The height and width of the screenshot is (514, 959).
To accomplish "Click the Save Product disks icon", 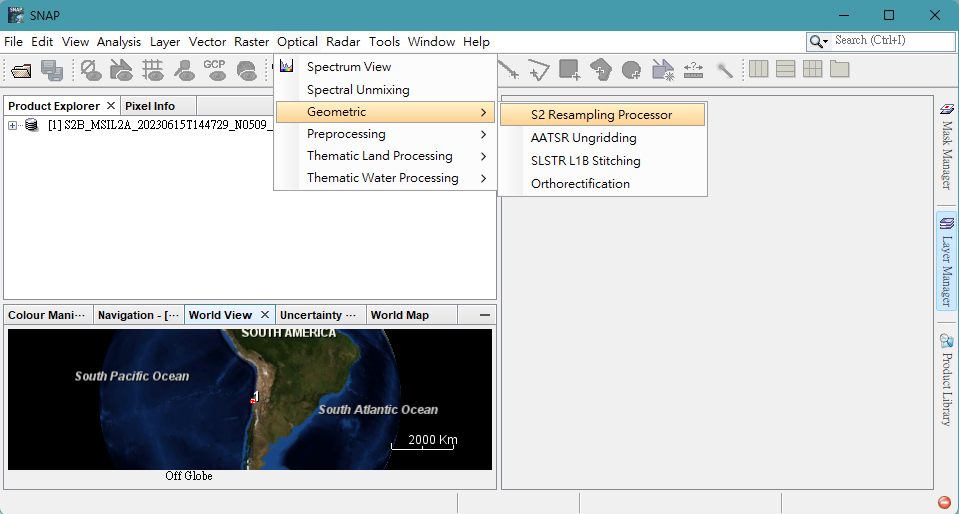I will 52,70.
